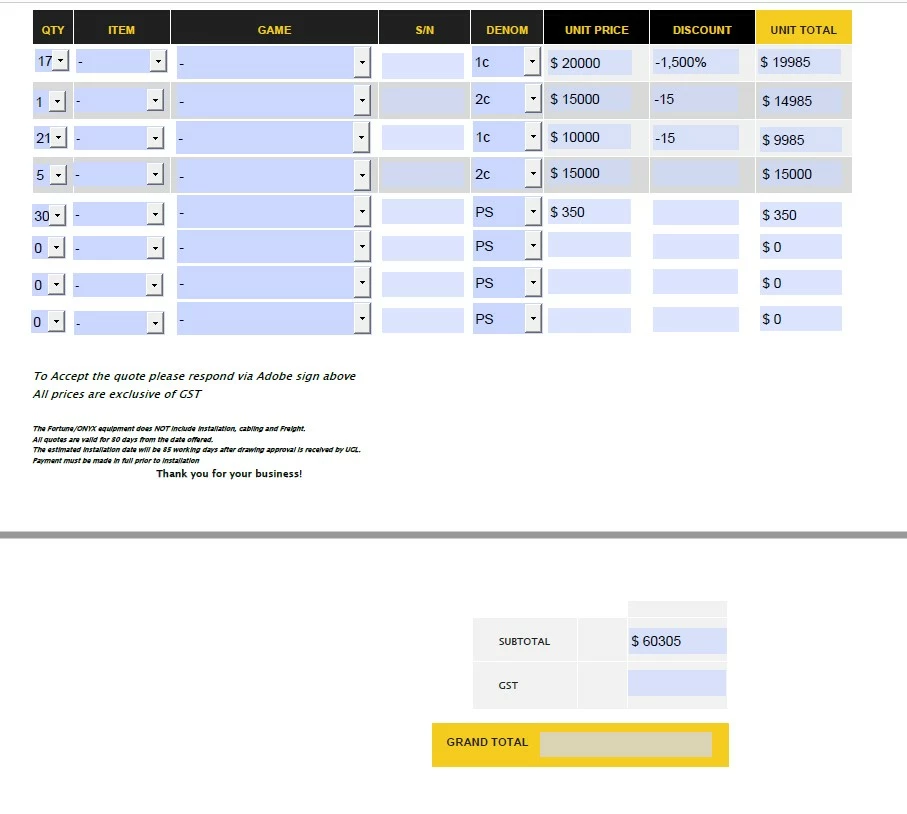Expand the GAME dropdown in the $350 row
The width and height of the screenshot is (907, 814).
(x=362, y=212)
